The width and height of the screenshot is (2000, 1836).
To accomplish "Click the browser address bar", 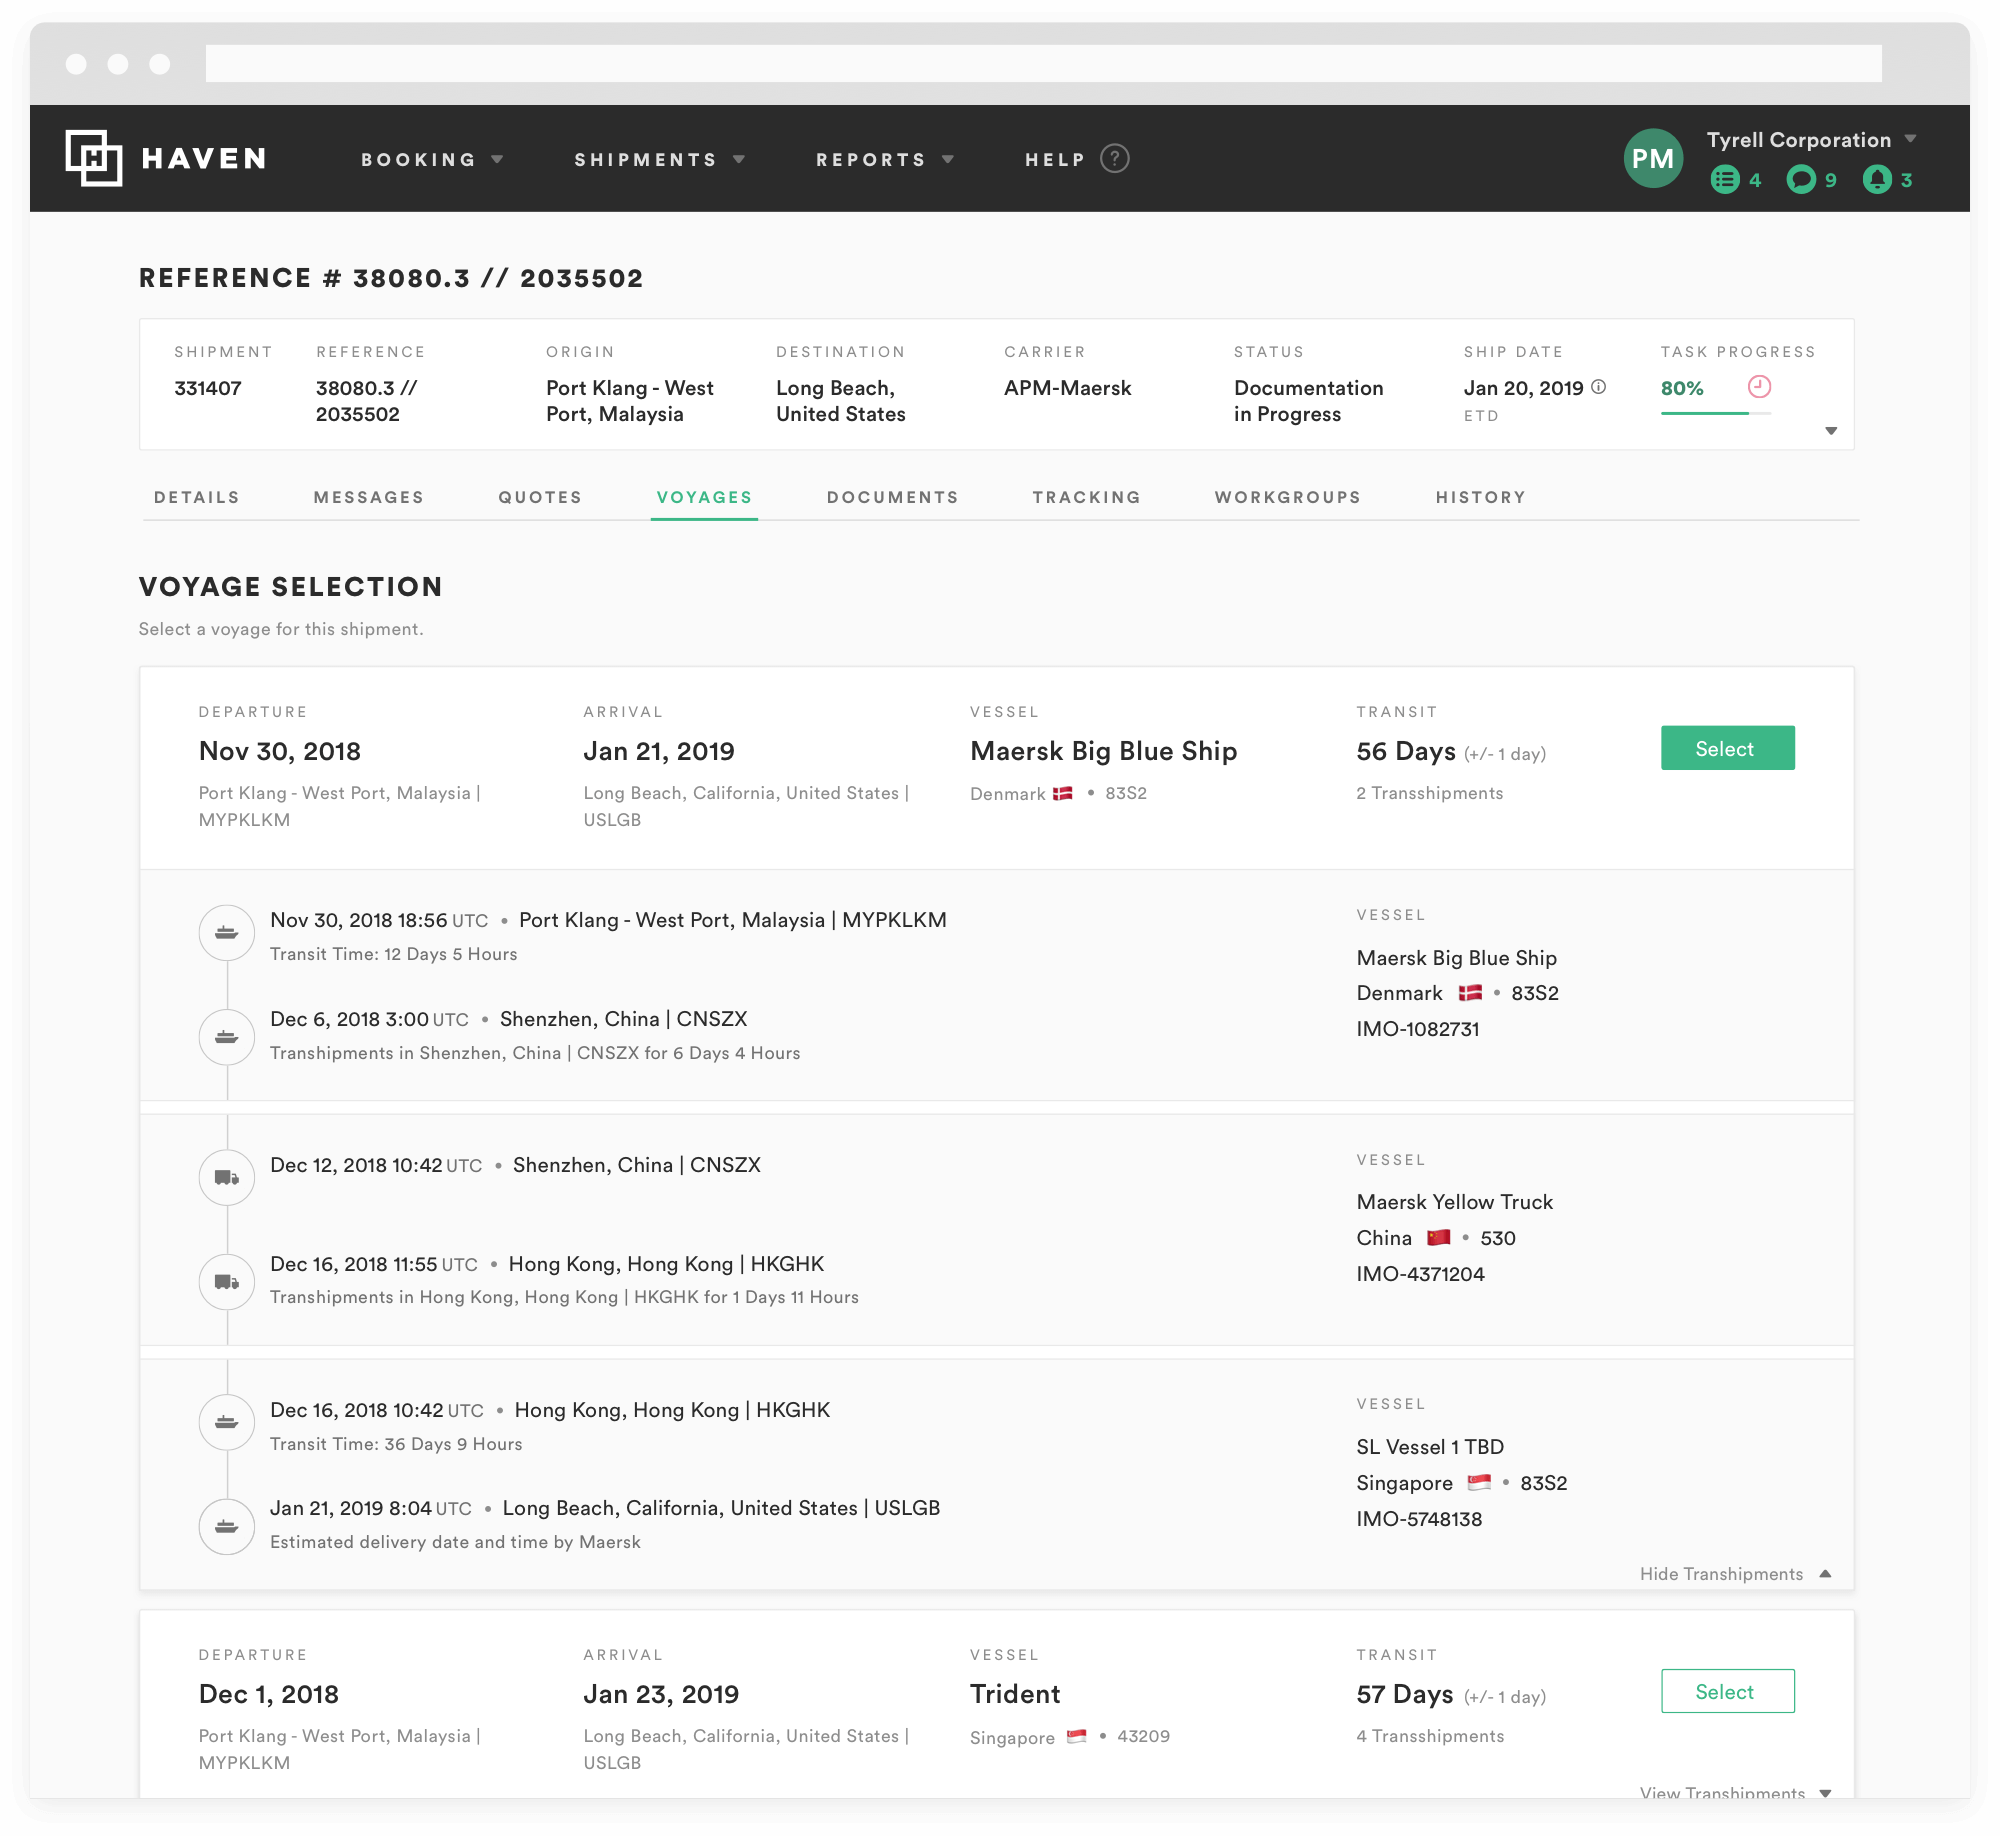I will 1043,63.
